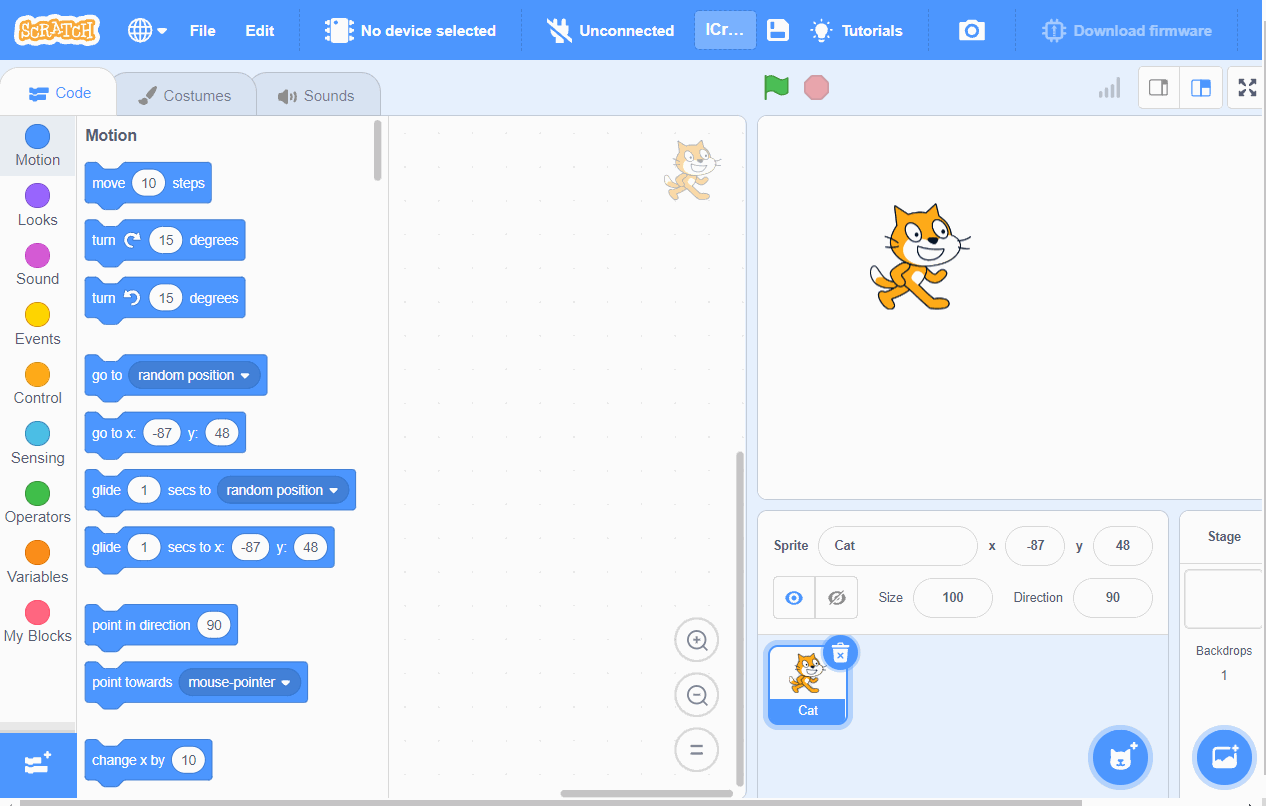Open point towards mouse-pointer dropdown
1266x806 pixels.
tap(240, 682)
